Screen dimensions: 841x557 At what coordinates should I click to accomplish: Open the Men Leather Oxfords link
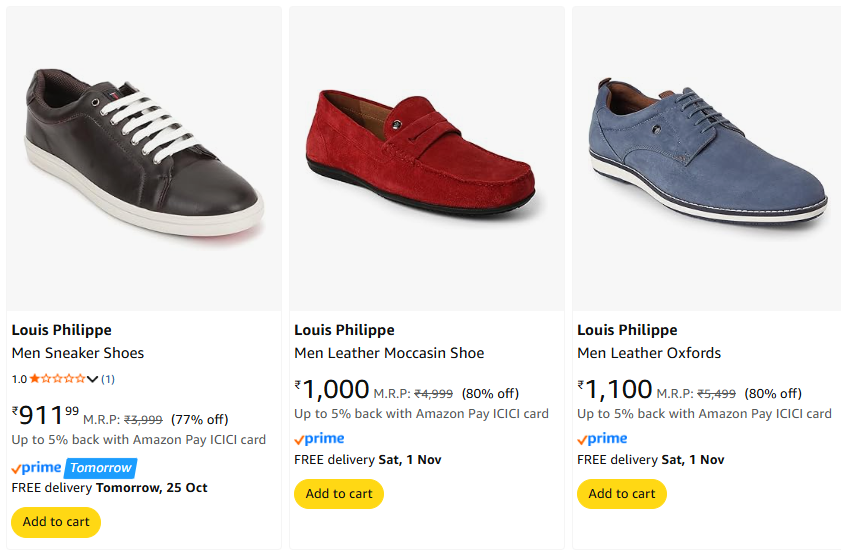(x=649, y=353)
